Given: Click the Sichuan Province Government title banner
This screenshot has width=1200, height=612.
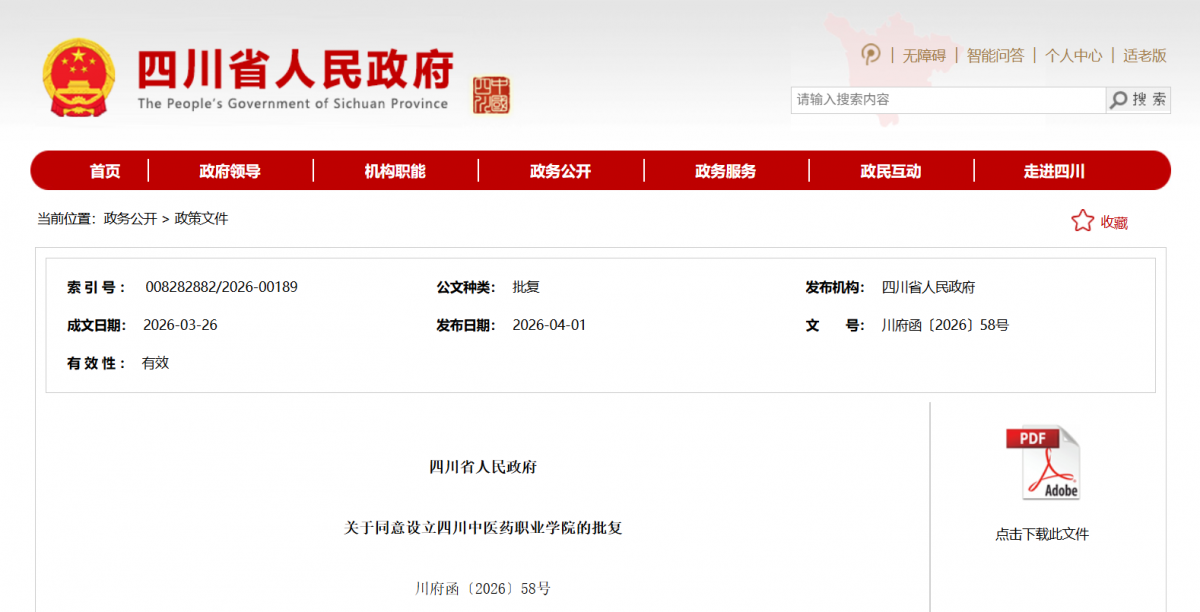Looking at the screenshot, I should point(295,78).
